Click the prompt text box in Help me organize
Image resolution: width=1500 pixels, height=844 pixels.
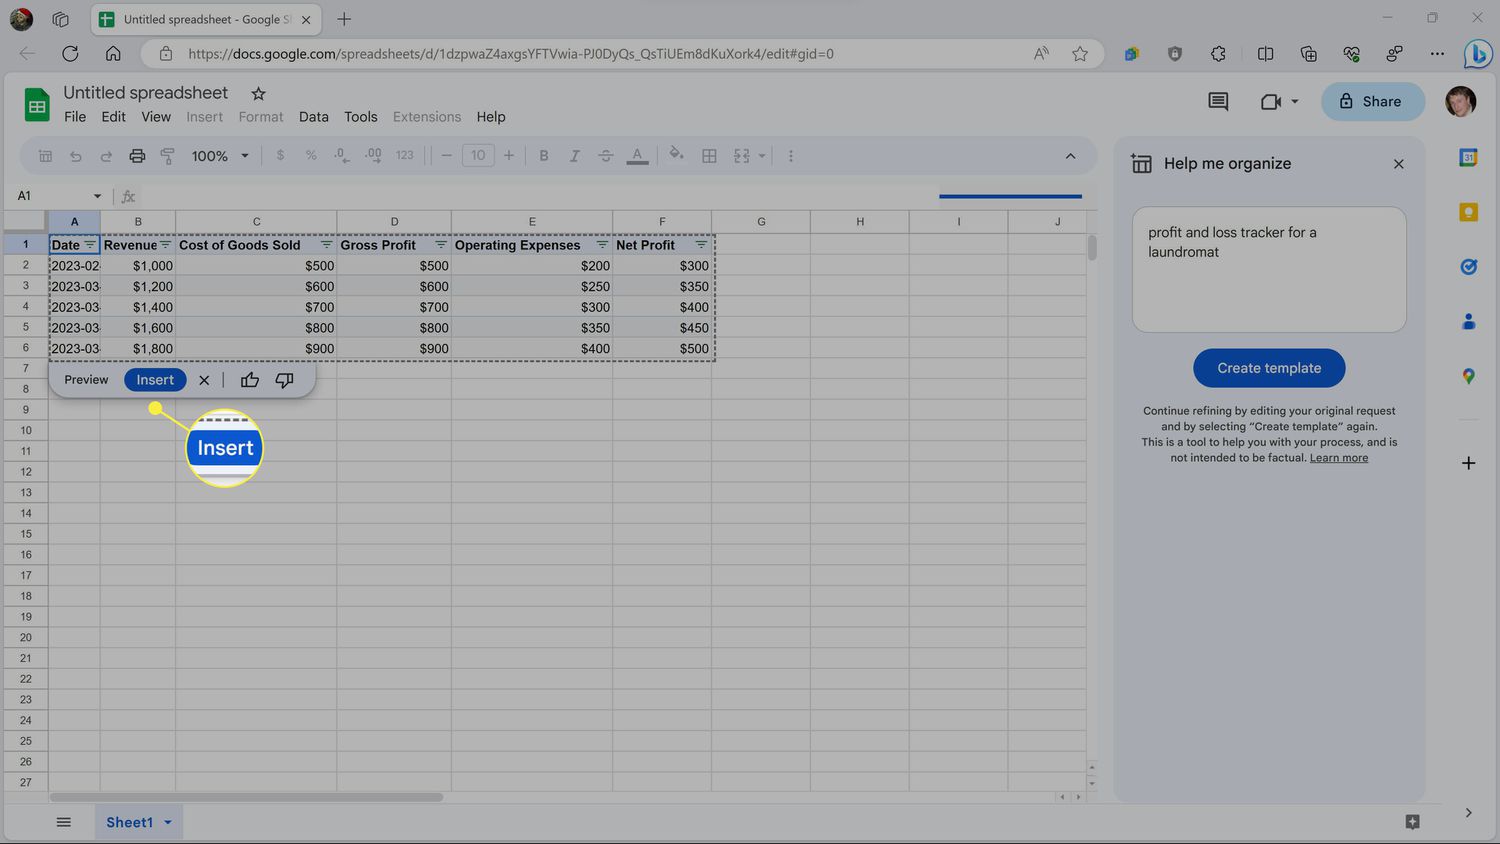[1269, 270]
